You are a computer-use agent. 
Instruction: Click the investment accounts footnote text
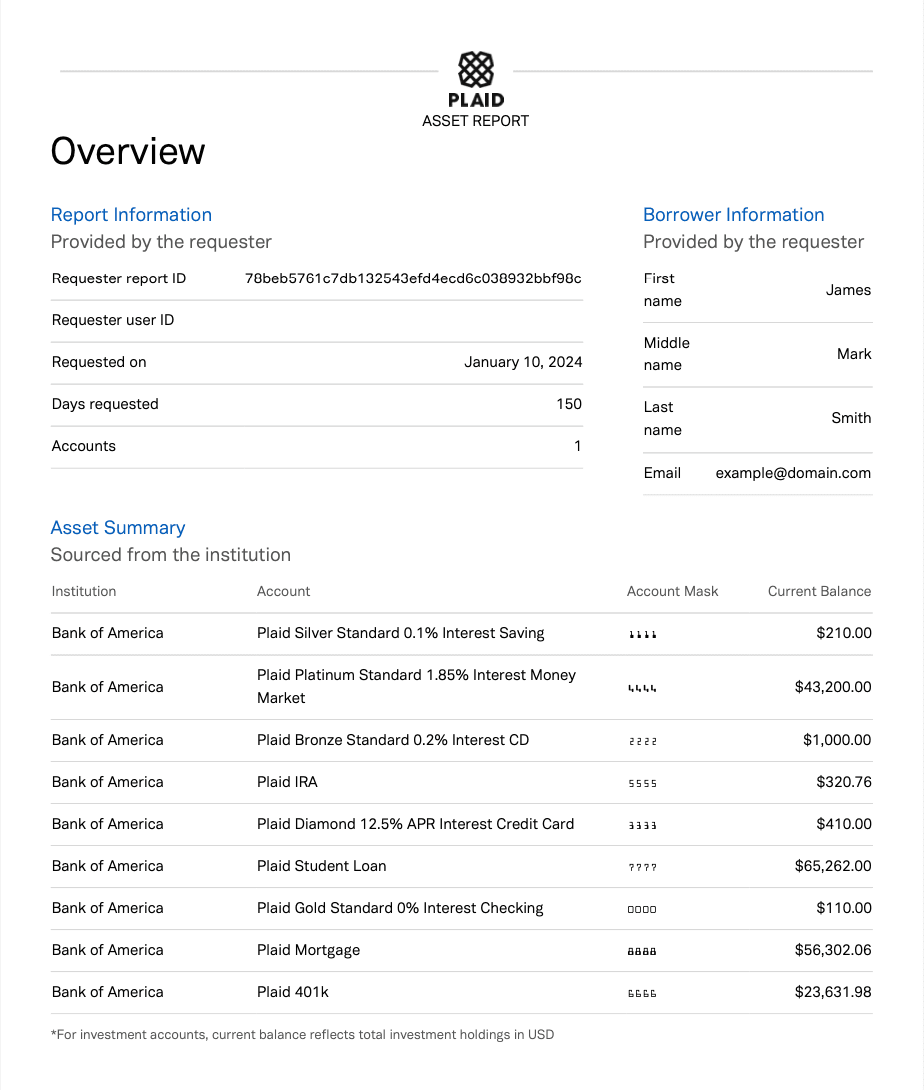click(x=303, y=1034)
